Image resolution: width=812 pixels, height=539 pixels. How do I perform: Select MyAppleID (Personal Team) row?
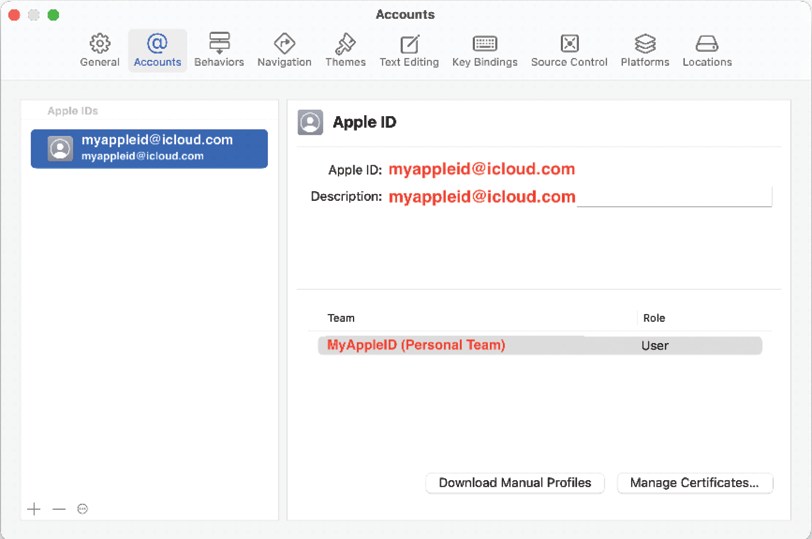(540, 345)
